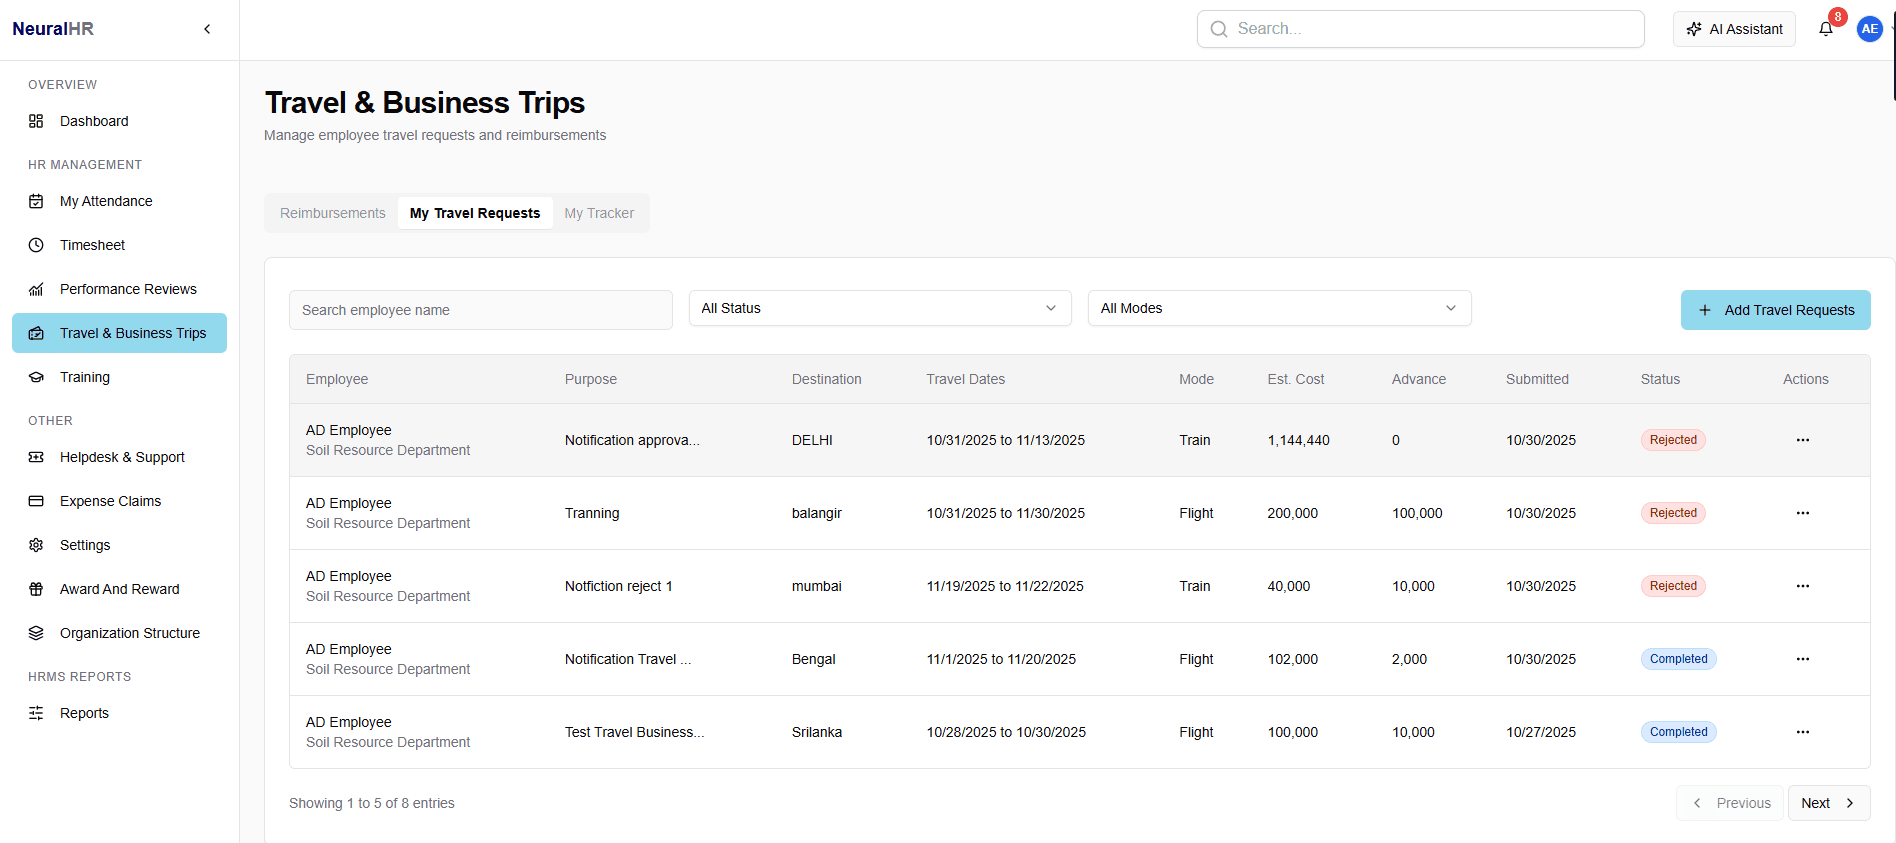The width and height of the screenshot is (1896, 843).
Task: Open Timesheet from the sidebar
Action: pyautogui.click(x=120, y=245)
